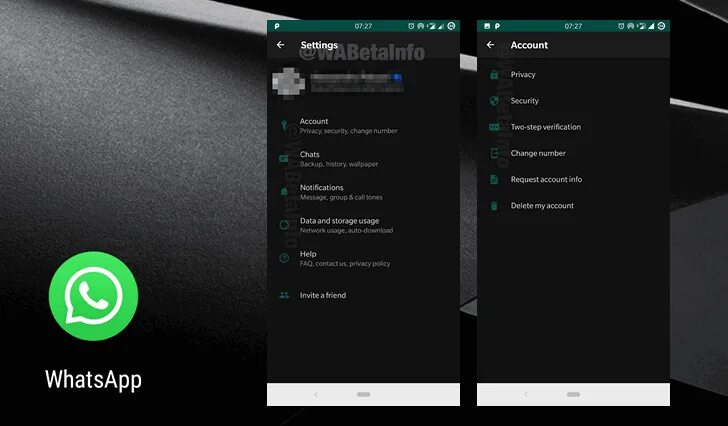The width and height of the screenshot is (728, 426).
Task: Click the battery icon in Settings status bar
Action: coord(451,26)
